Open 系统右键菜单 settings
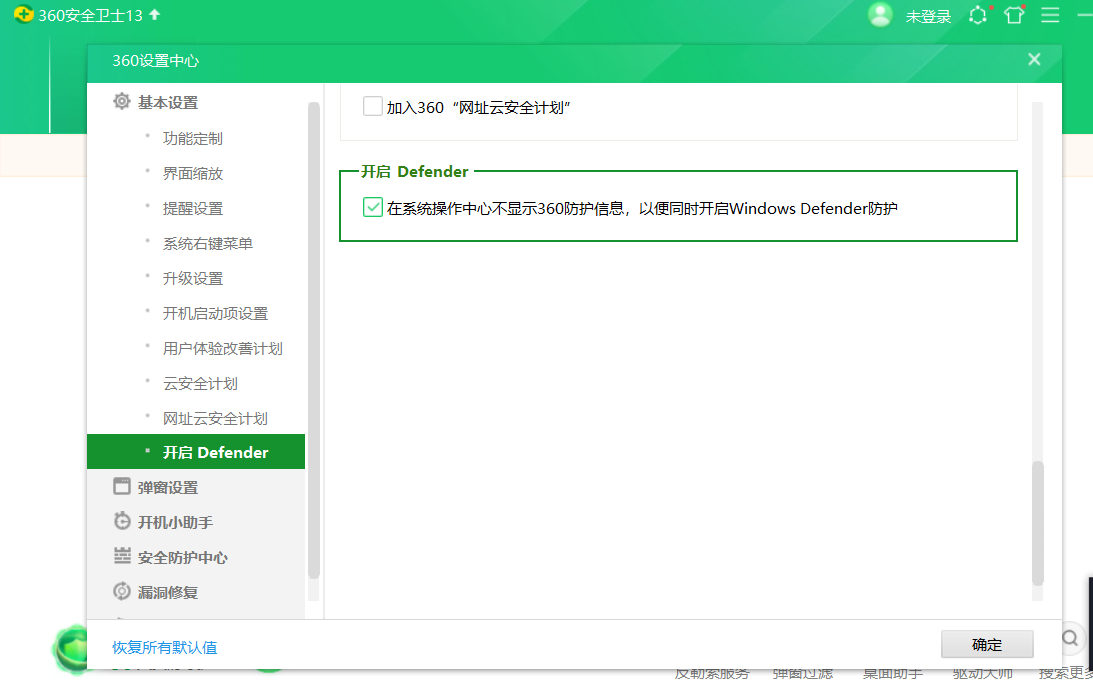The image size is (1093, 696). click(x=208, y=243)
